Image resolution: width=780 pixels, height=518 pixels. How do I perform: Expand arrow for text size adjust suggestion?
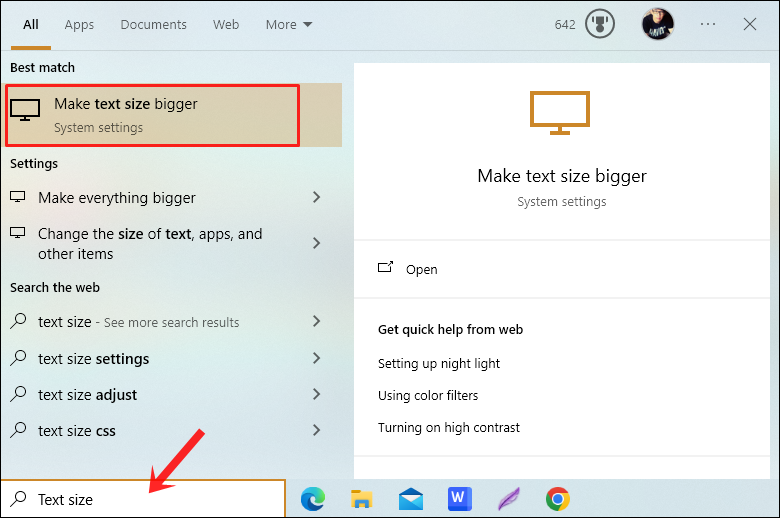pyautogui.click(x=316, y=394)
